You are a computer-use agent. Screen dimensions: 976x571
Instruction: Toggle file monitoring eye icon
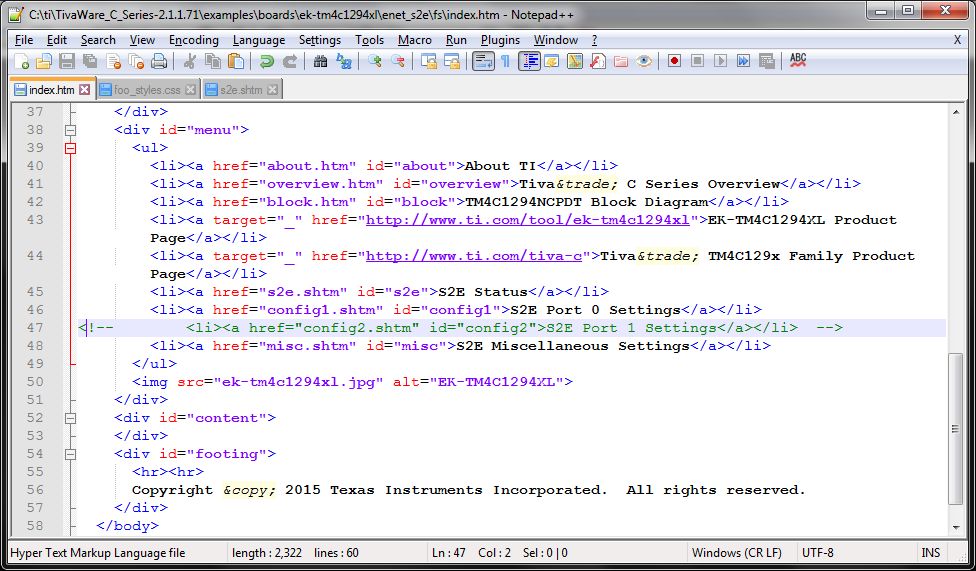tap(644, 61)
